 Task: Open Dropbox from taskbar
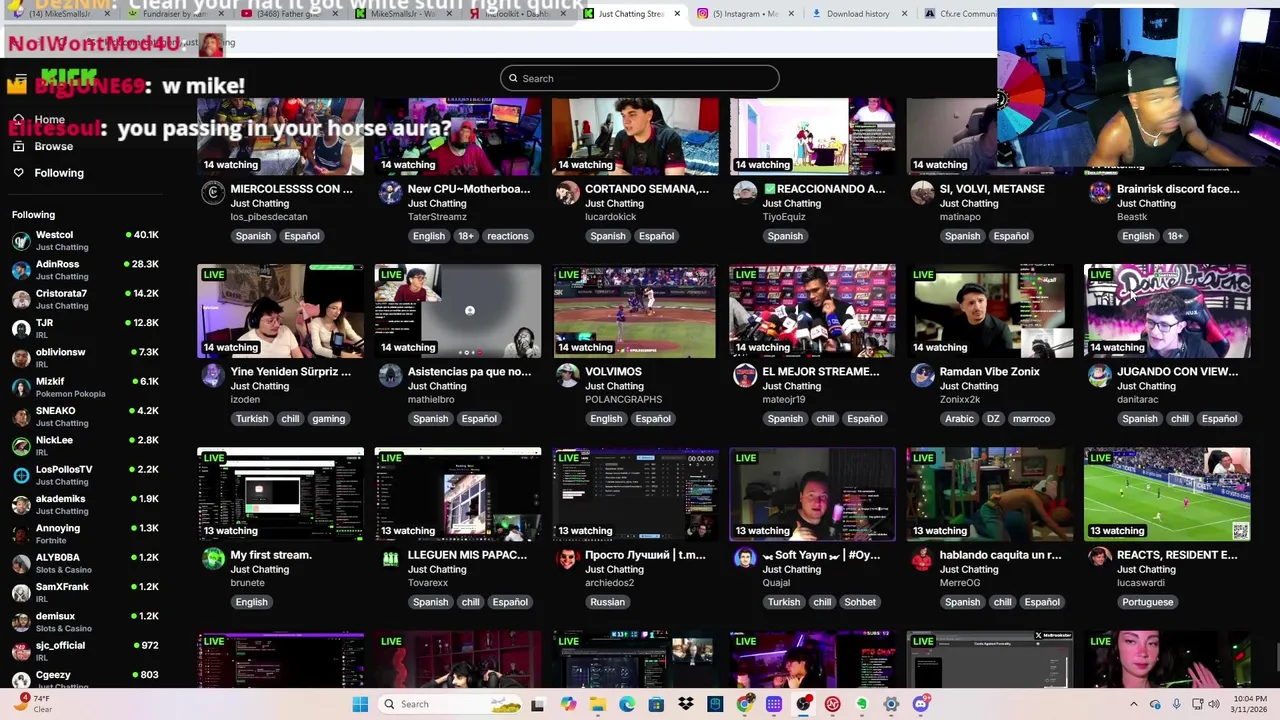click(x=685, y=704)
